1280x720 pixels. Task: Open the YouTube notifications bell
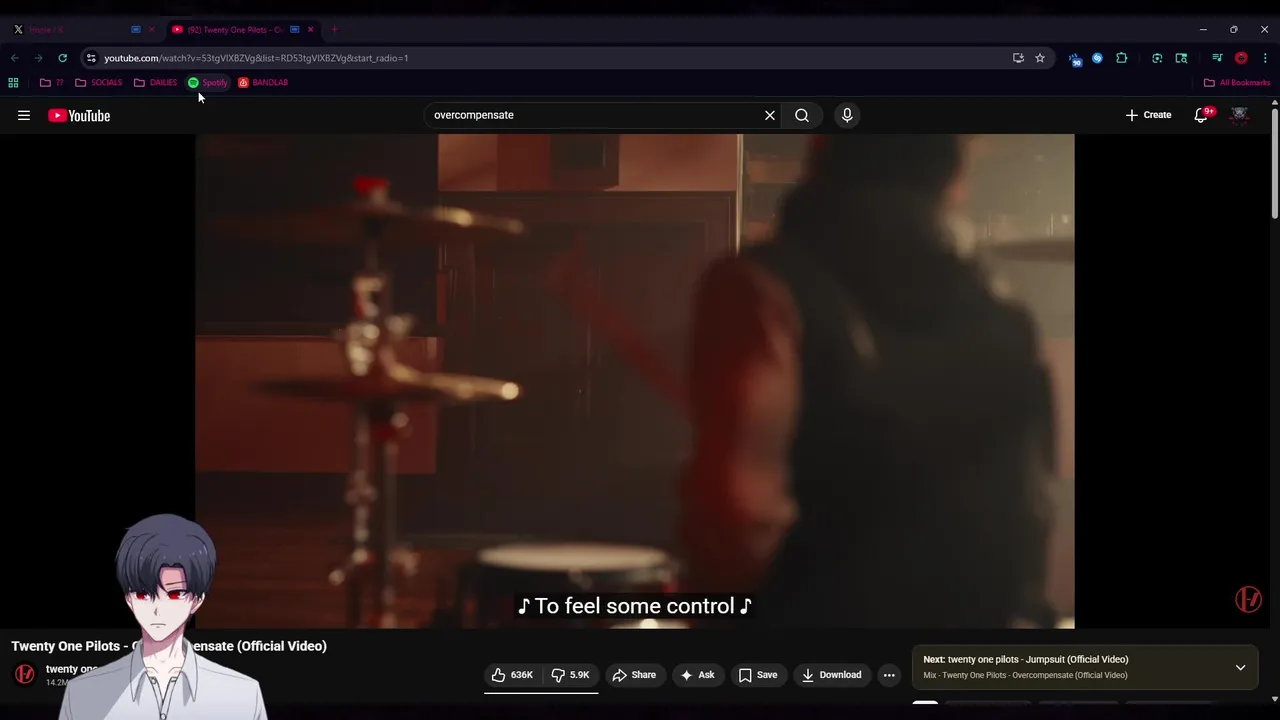tap(1202, 115)
